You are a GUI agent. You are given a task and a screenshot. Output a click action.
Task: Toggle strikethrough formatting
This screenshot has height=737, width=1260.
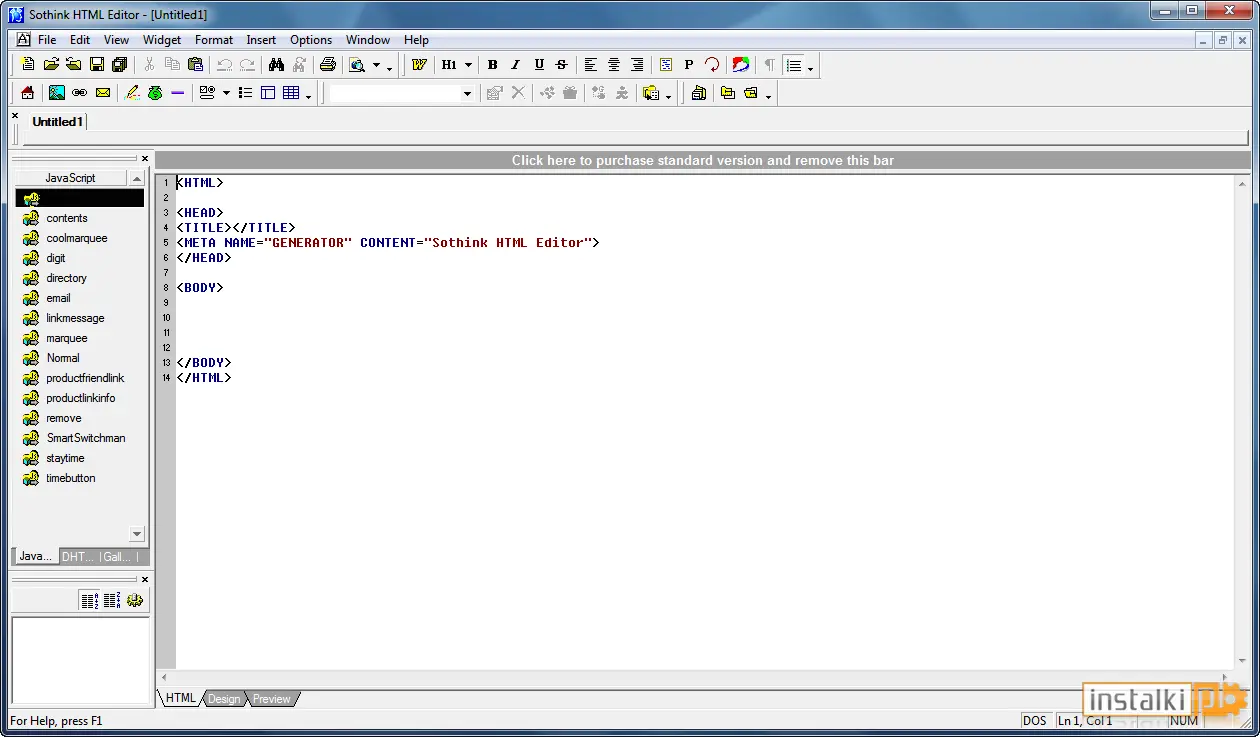(562, 65)
